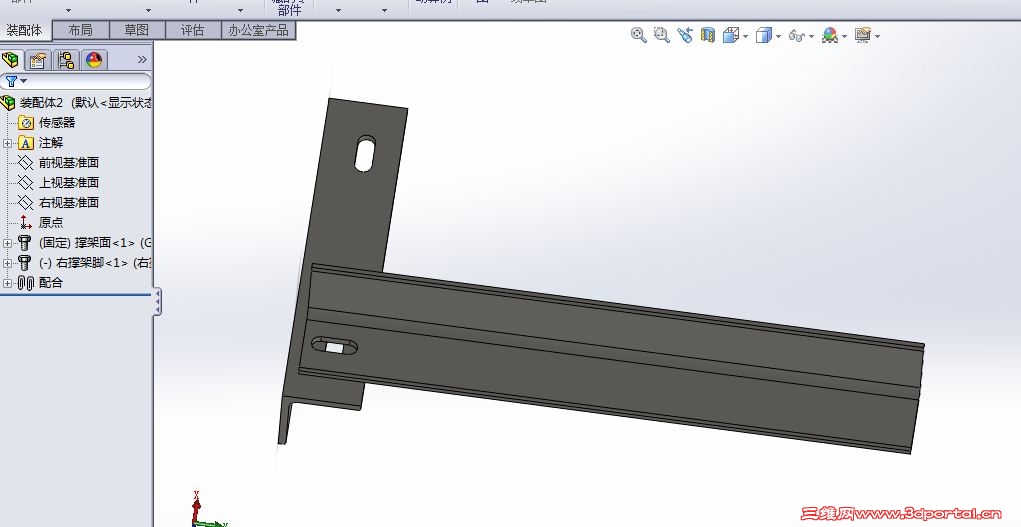Viewport: 1021px width, 527px height.
Task: Open the 办公室产品 tab
Action: (x=259, y=30)
